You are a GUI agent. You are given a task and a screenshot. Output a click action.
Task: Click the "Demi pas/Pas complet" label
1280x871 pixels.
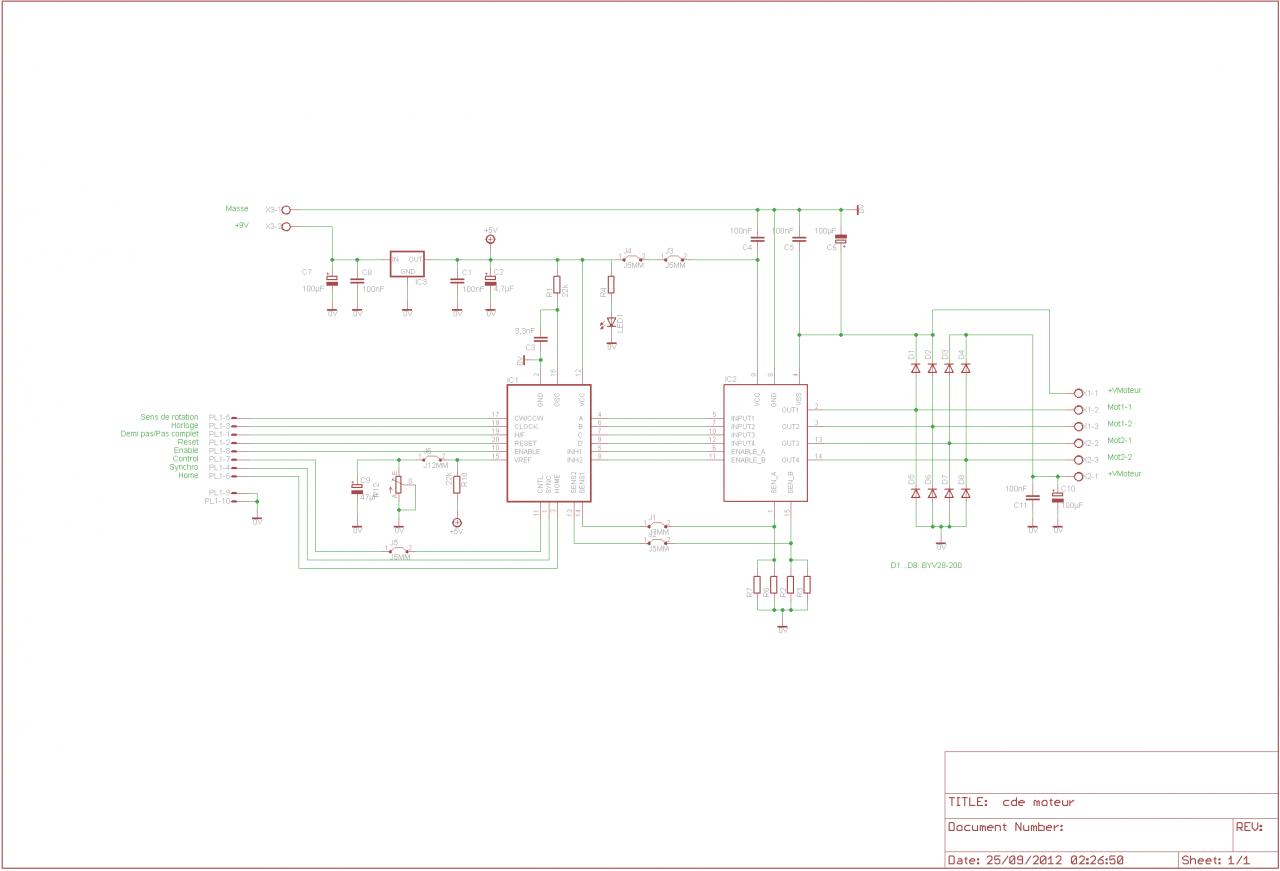click(160, 434)
